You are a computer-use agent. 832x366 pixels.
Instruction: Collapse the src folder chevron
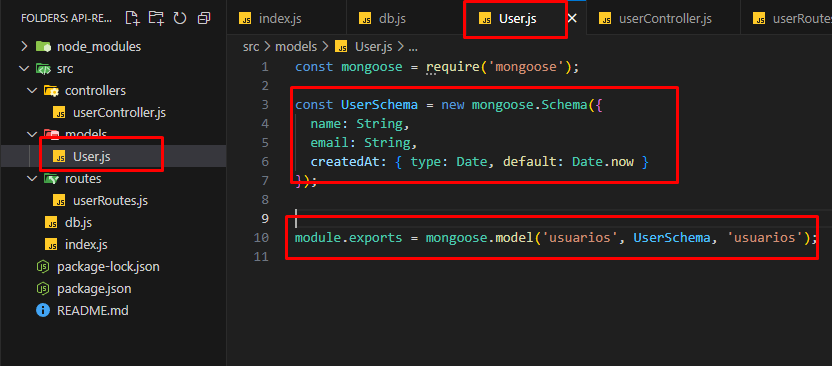(x=24, y=69)
